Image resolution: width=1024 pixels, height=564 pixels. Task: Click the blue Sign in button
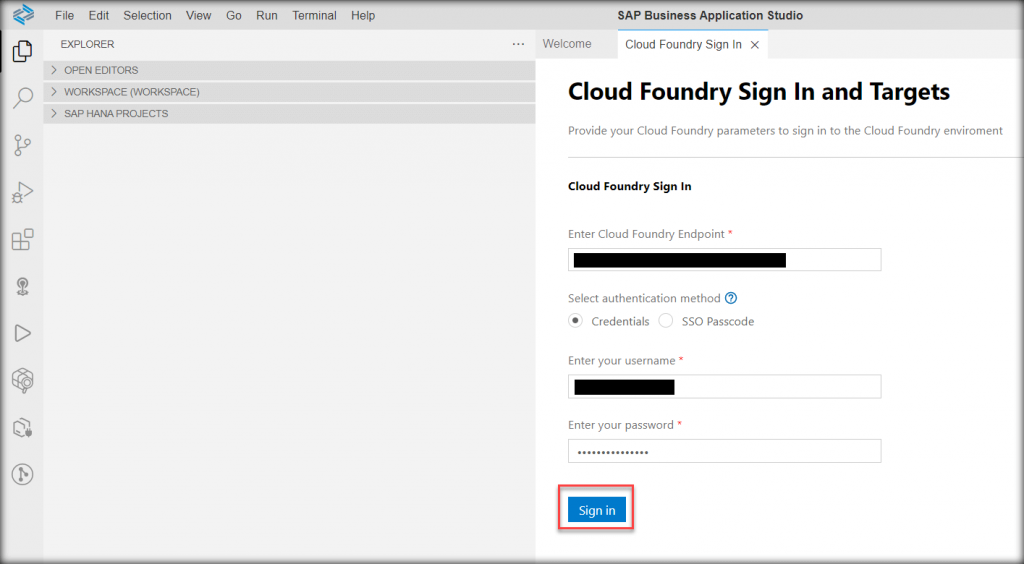tap(596, 510)
